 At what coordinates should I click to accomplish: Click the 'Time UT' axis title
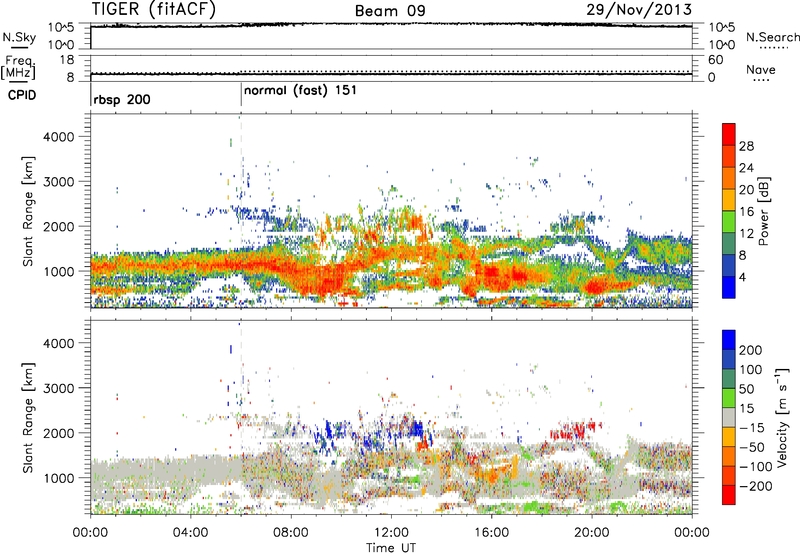[391, 548]
